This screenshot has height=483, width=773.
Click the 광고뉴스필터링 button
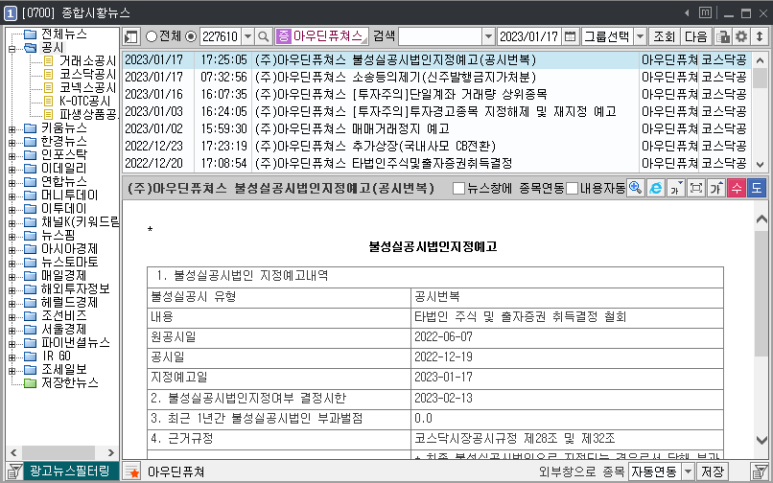(69, 471)
